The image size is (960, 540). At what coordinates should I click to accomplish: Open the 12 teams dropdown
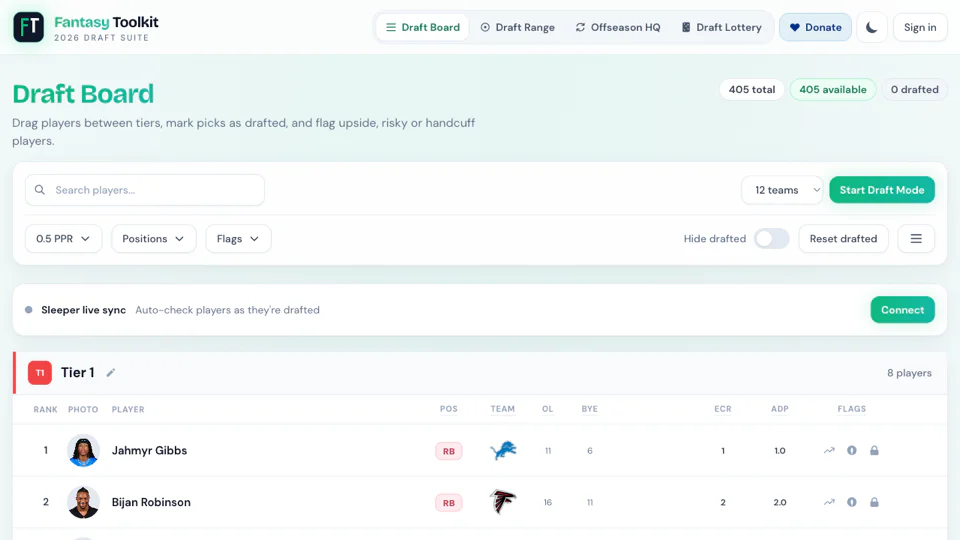click(782, 190)
